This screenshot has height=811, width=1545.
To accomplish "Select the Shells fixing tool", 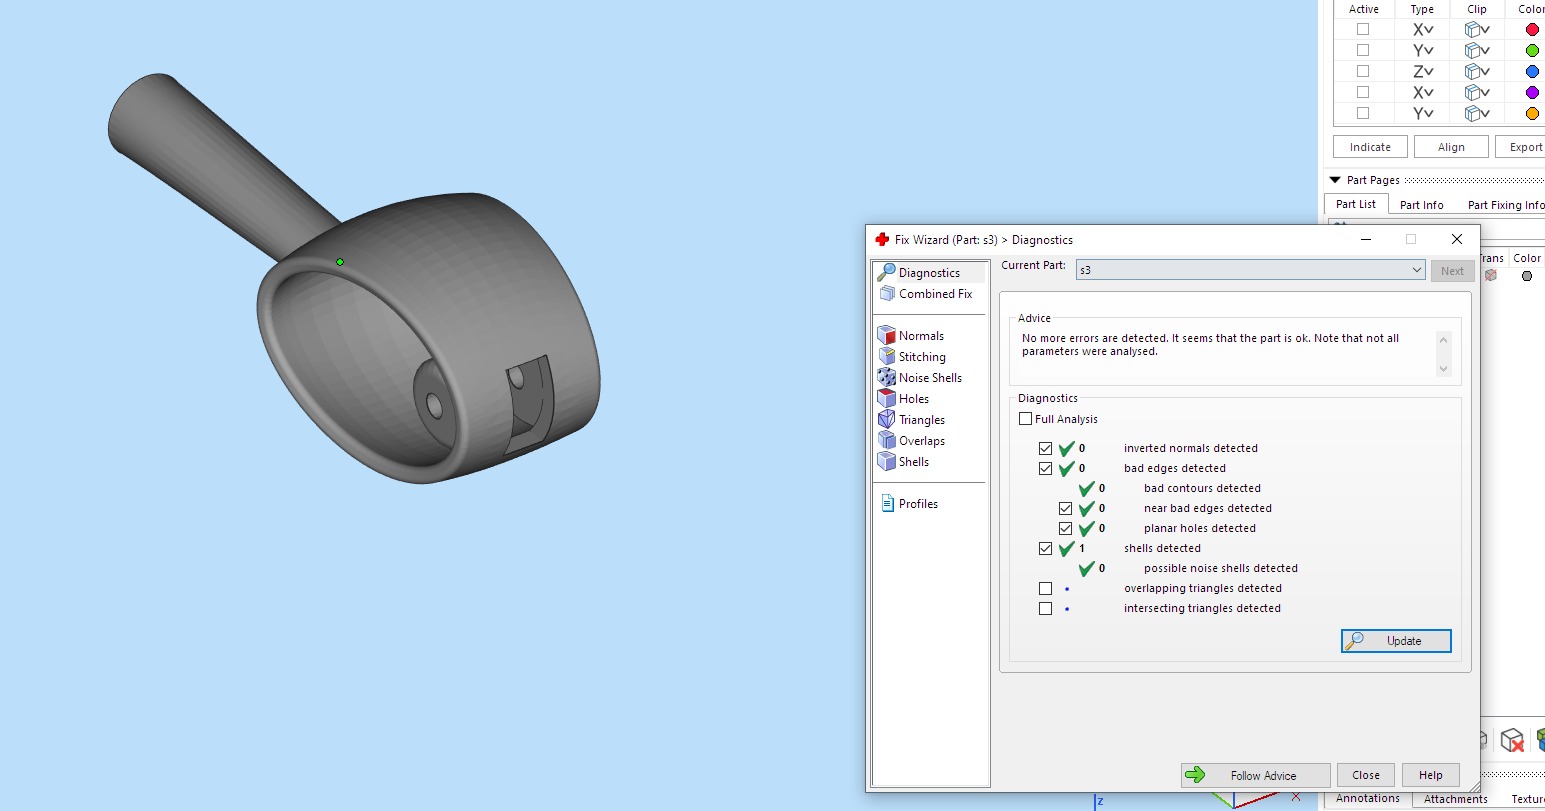I will [904, 462].
